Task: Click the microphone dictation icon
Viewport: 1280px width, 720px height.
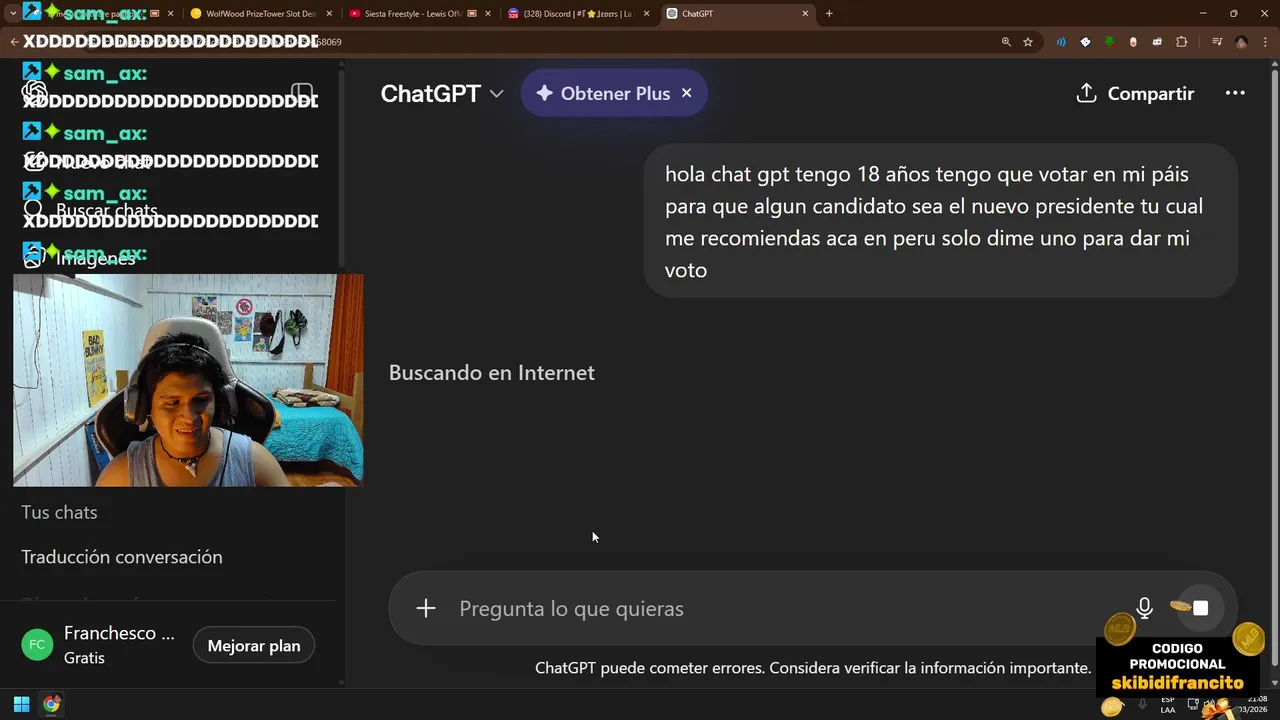Action: 1145,608
